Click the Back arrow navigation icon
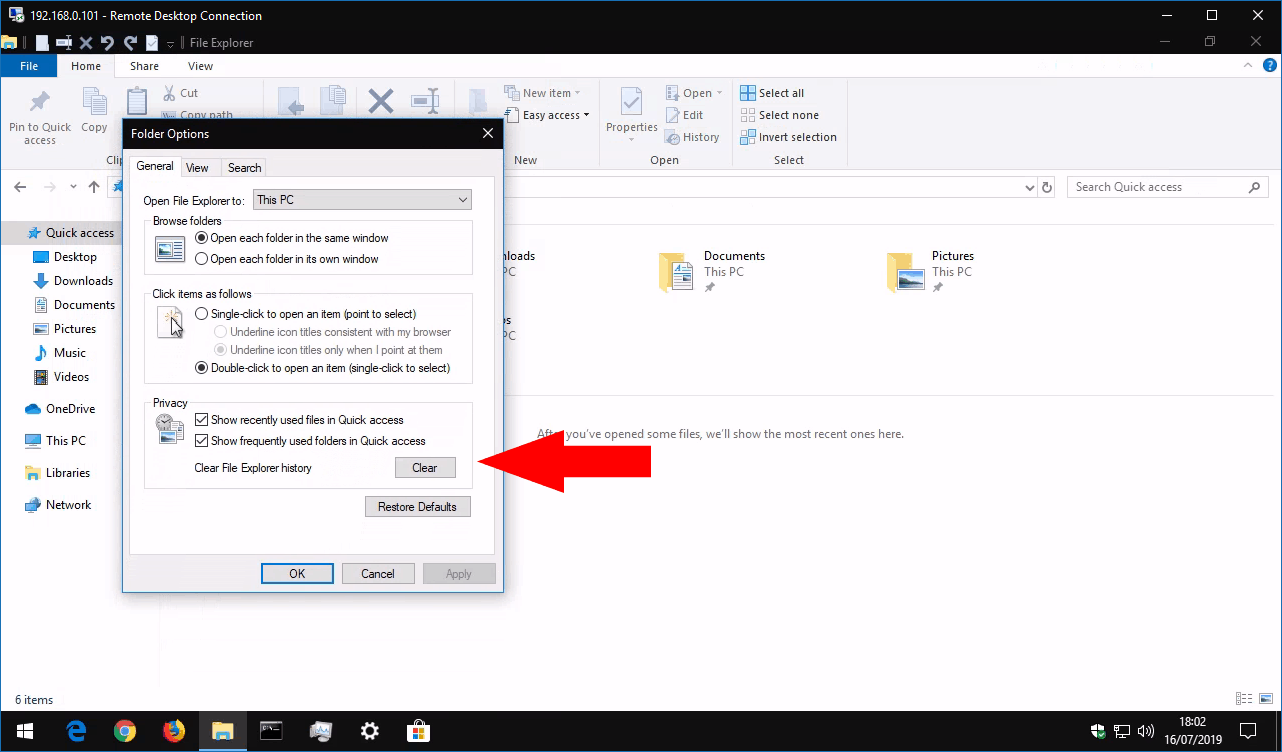Viewport: 1282px width, 752px height. (x=21, y=187)
